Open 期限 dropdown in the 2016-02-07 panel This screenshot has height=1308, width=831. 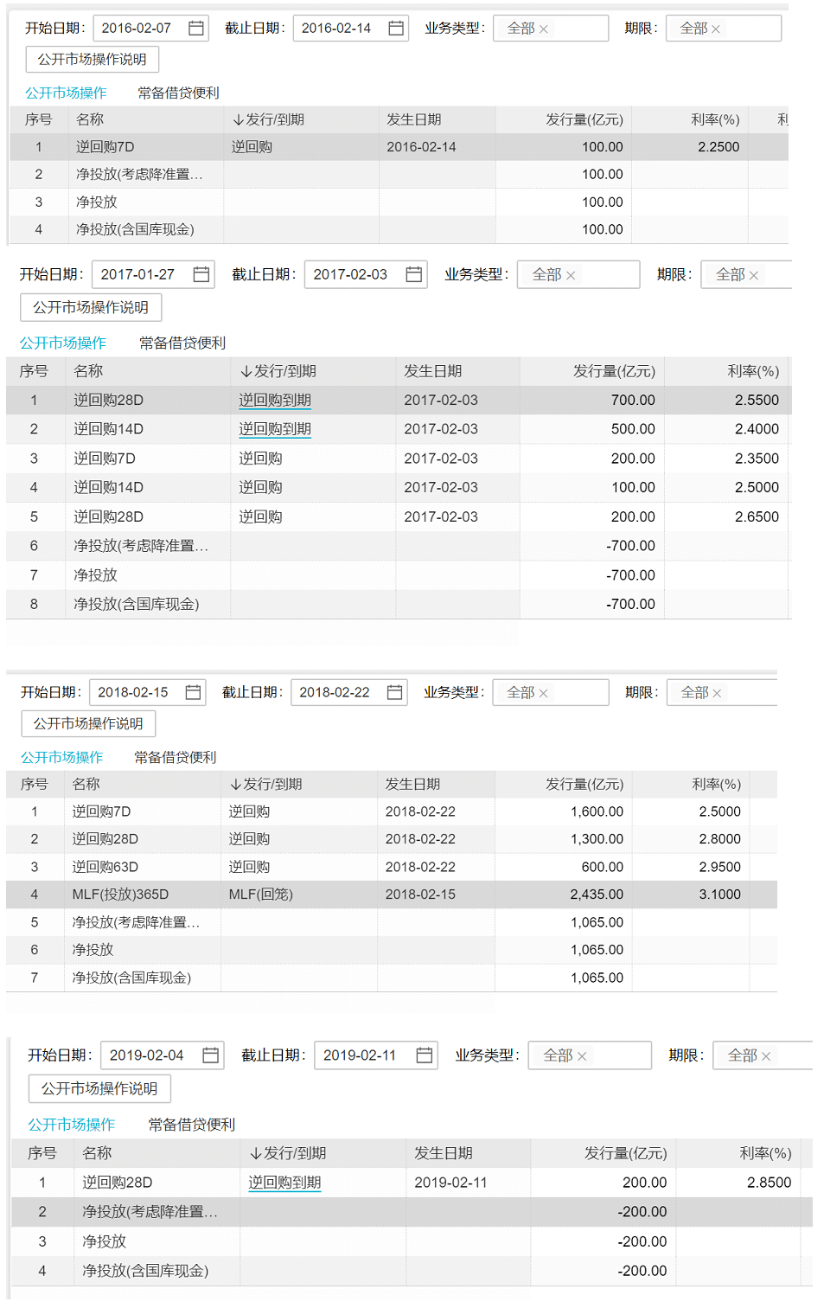[x=750, y=28]
